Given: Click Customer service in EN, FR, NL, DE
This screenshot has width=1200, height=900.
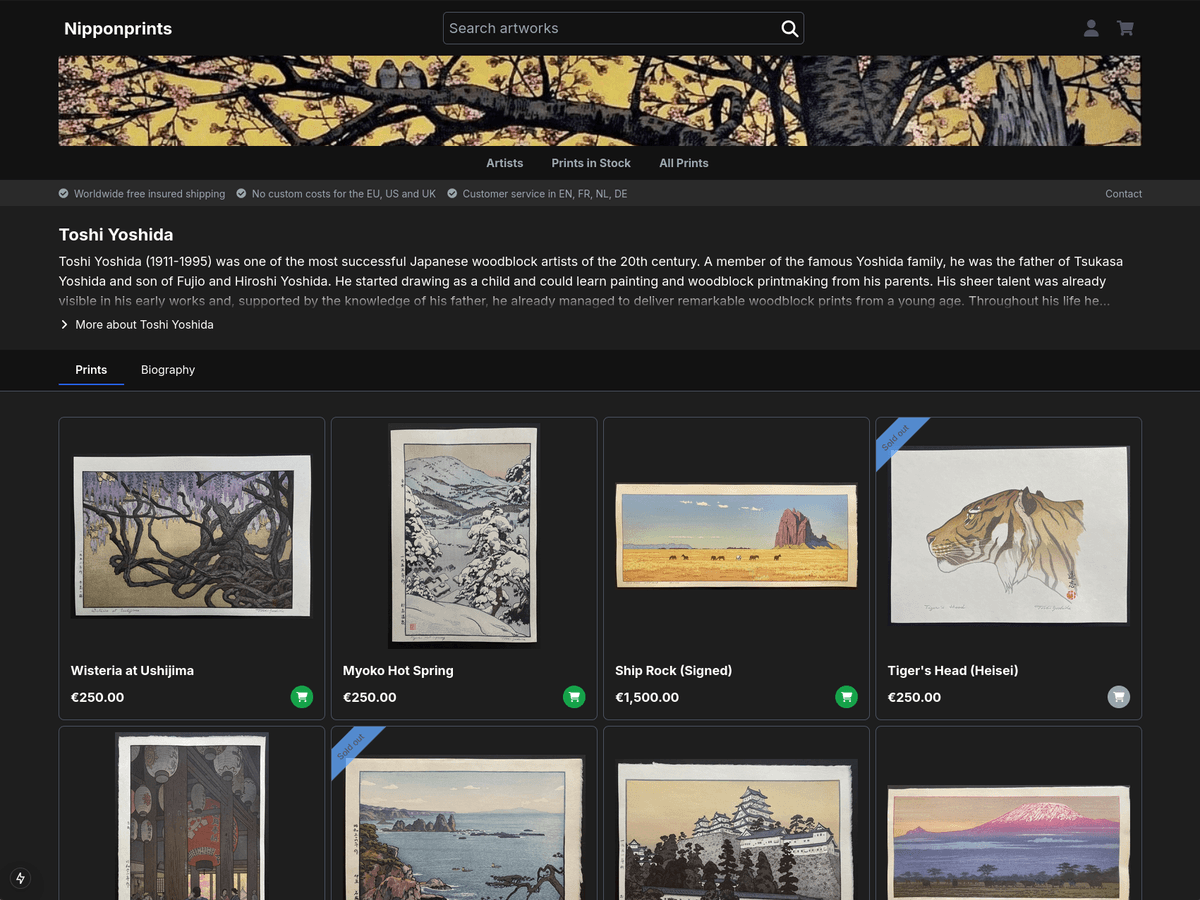Looking at the screenshot, I should (545, 194).
